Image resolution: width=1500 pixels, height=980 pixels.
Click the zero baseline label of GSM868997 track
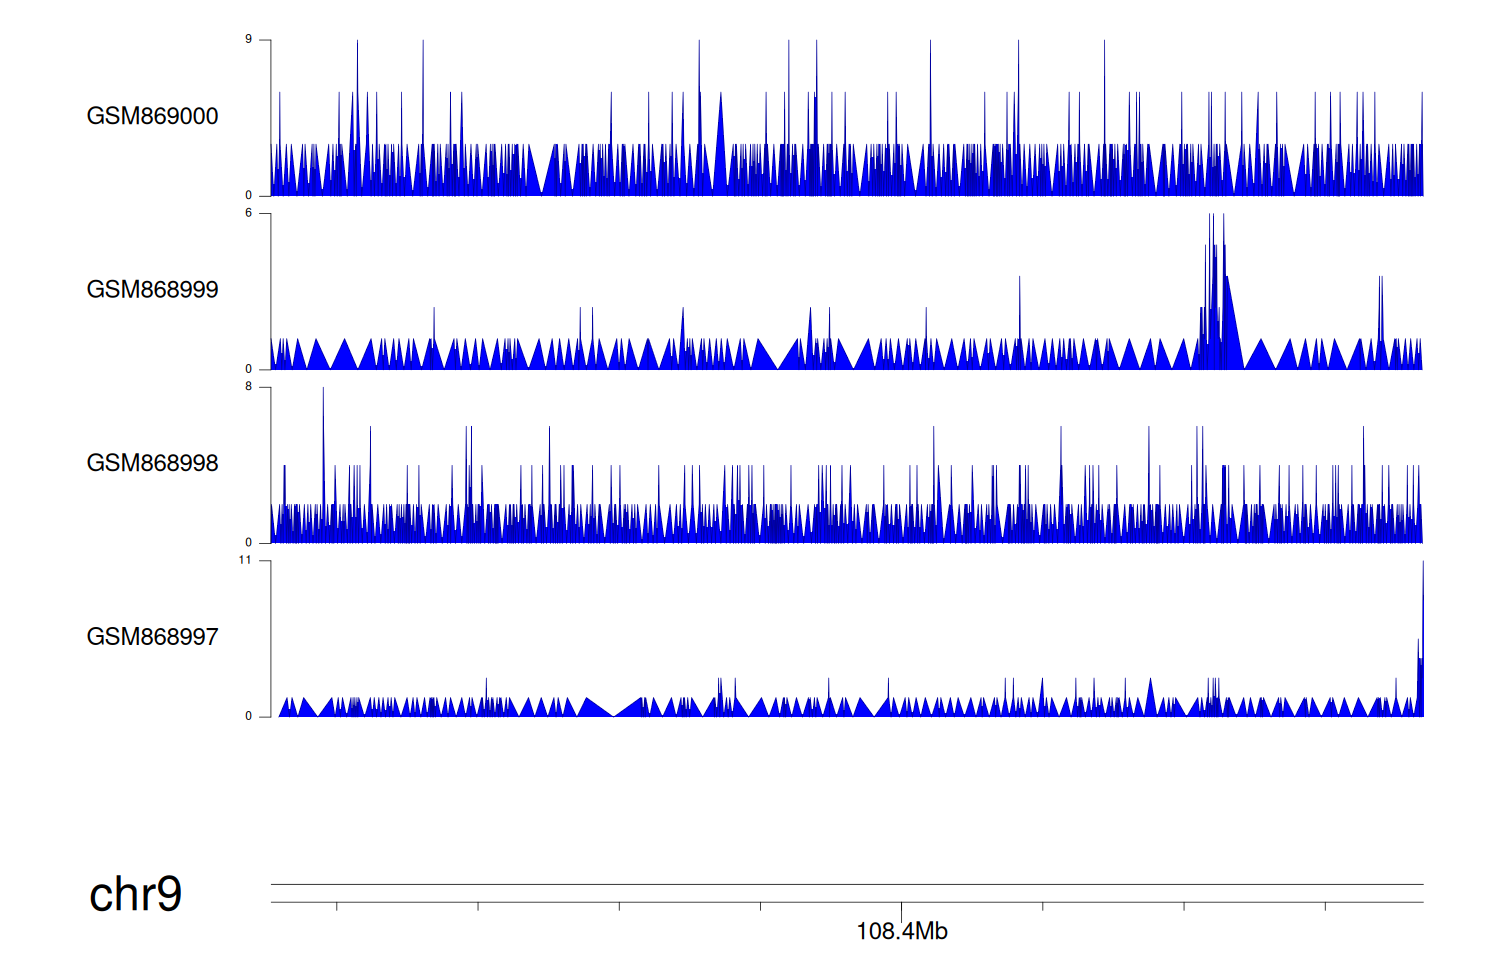[x=249, y=716]
